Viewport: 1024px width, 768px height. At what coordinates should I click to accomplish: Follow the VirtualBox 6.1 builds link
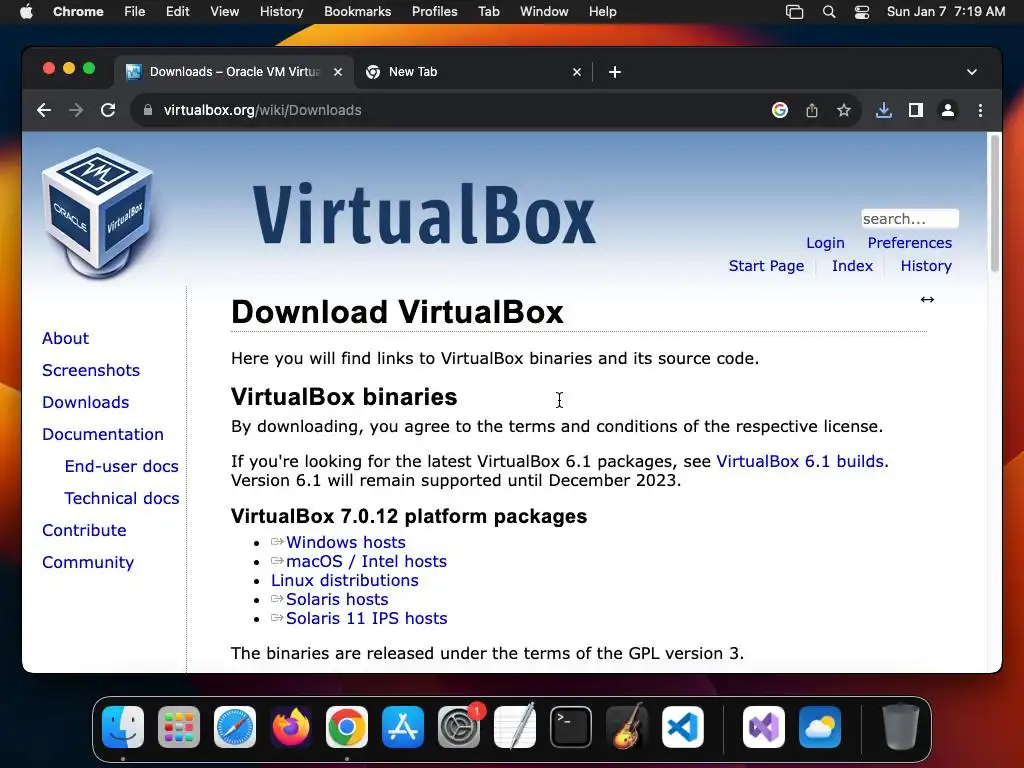(x=801, y=462)
